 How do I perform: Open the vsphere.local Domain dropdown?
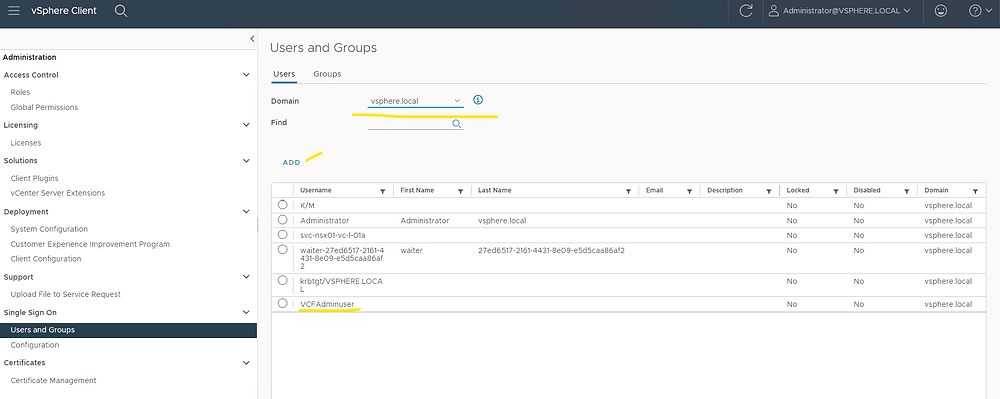tap(416, 101)
